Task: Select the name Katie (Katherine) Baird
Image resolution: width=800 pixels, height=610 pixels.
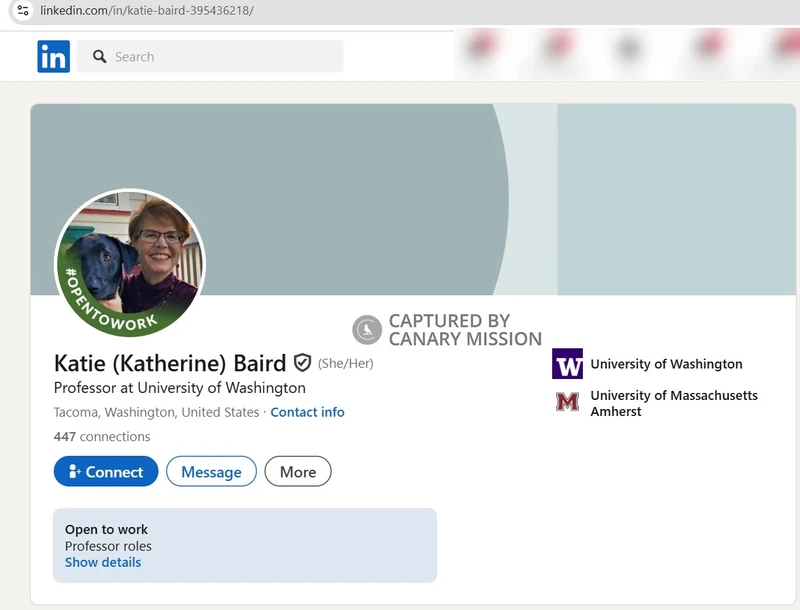Action: click(170, 363)
